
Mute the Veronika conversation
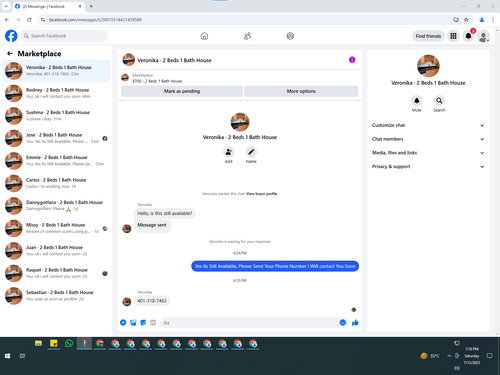click(x=417, y=100)
